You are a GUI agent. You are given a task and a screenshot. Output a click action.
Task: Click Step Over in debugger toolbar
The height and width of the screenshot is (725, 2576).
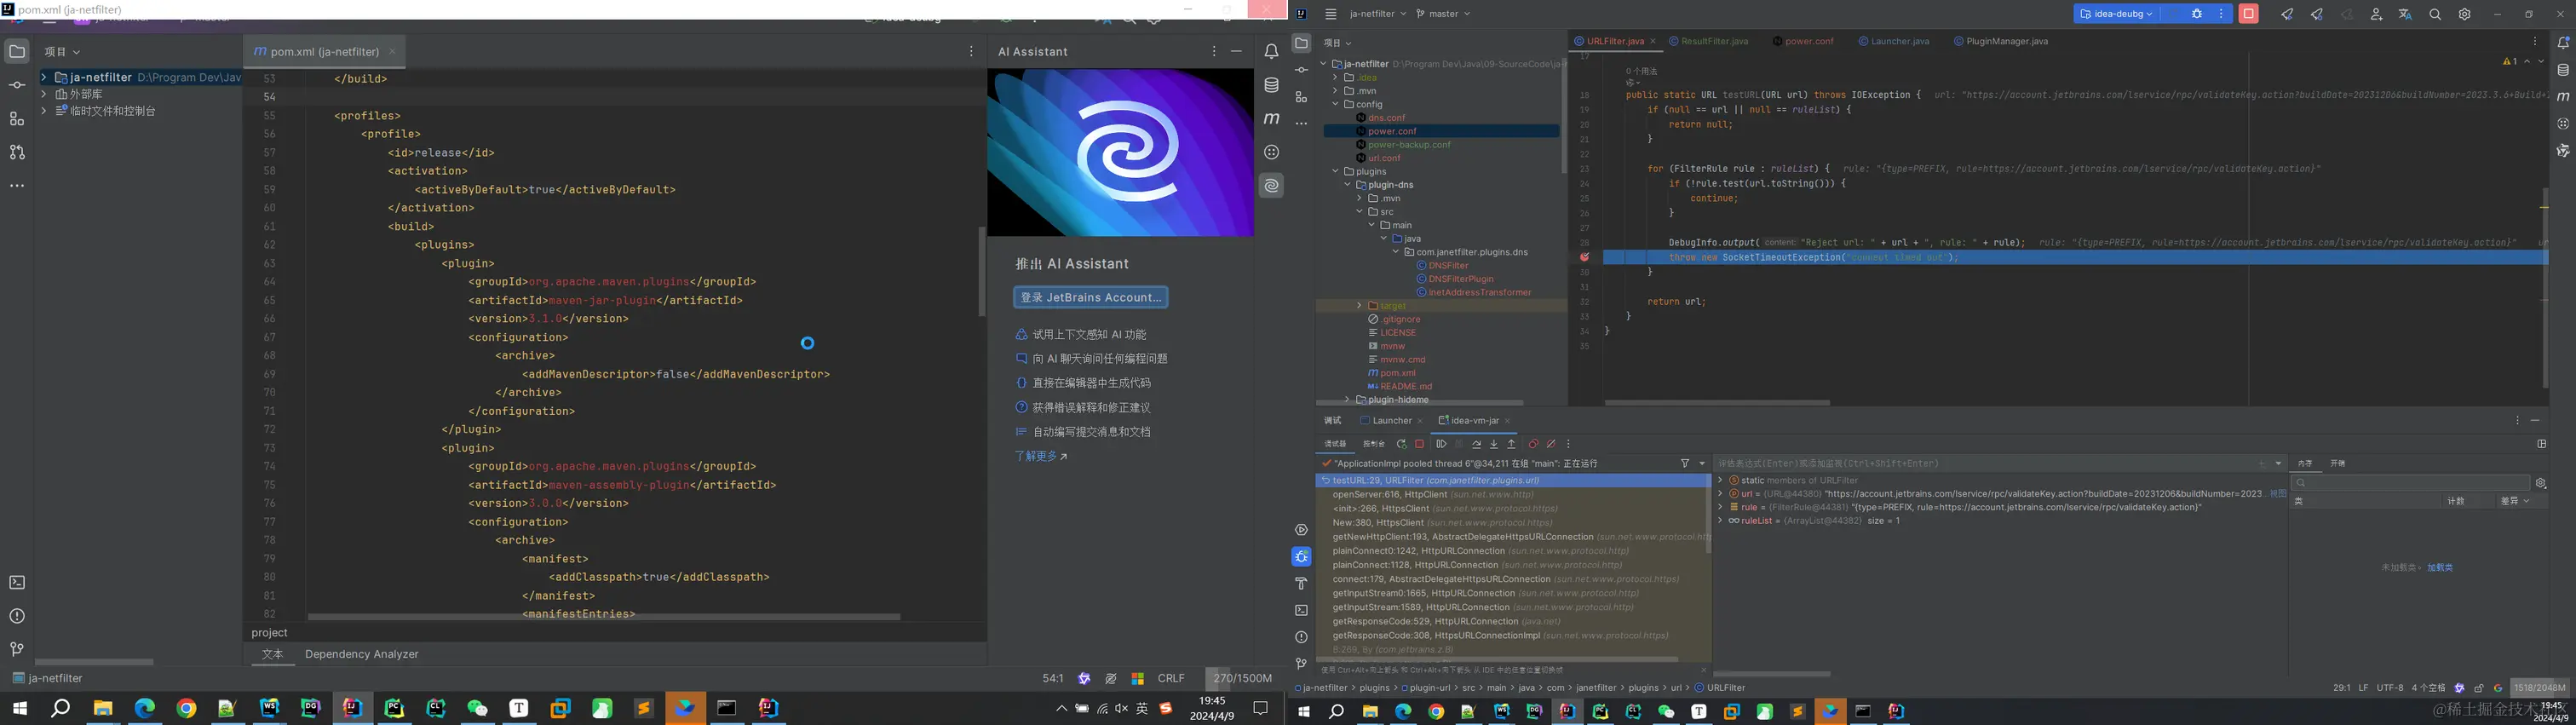coord(1476,444)
